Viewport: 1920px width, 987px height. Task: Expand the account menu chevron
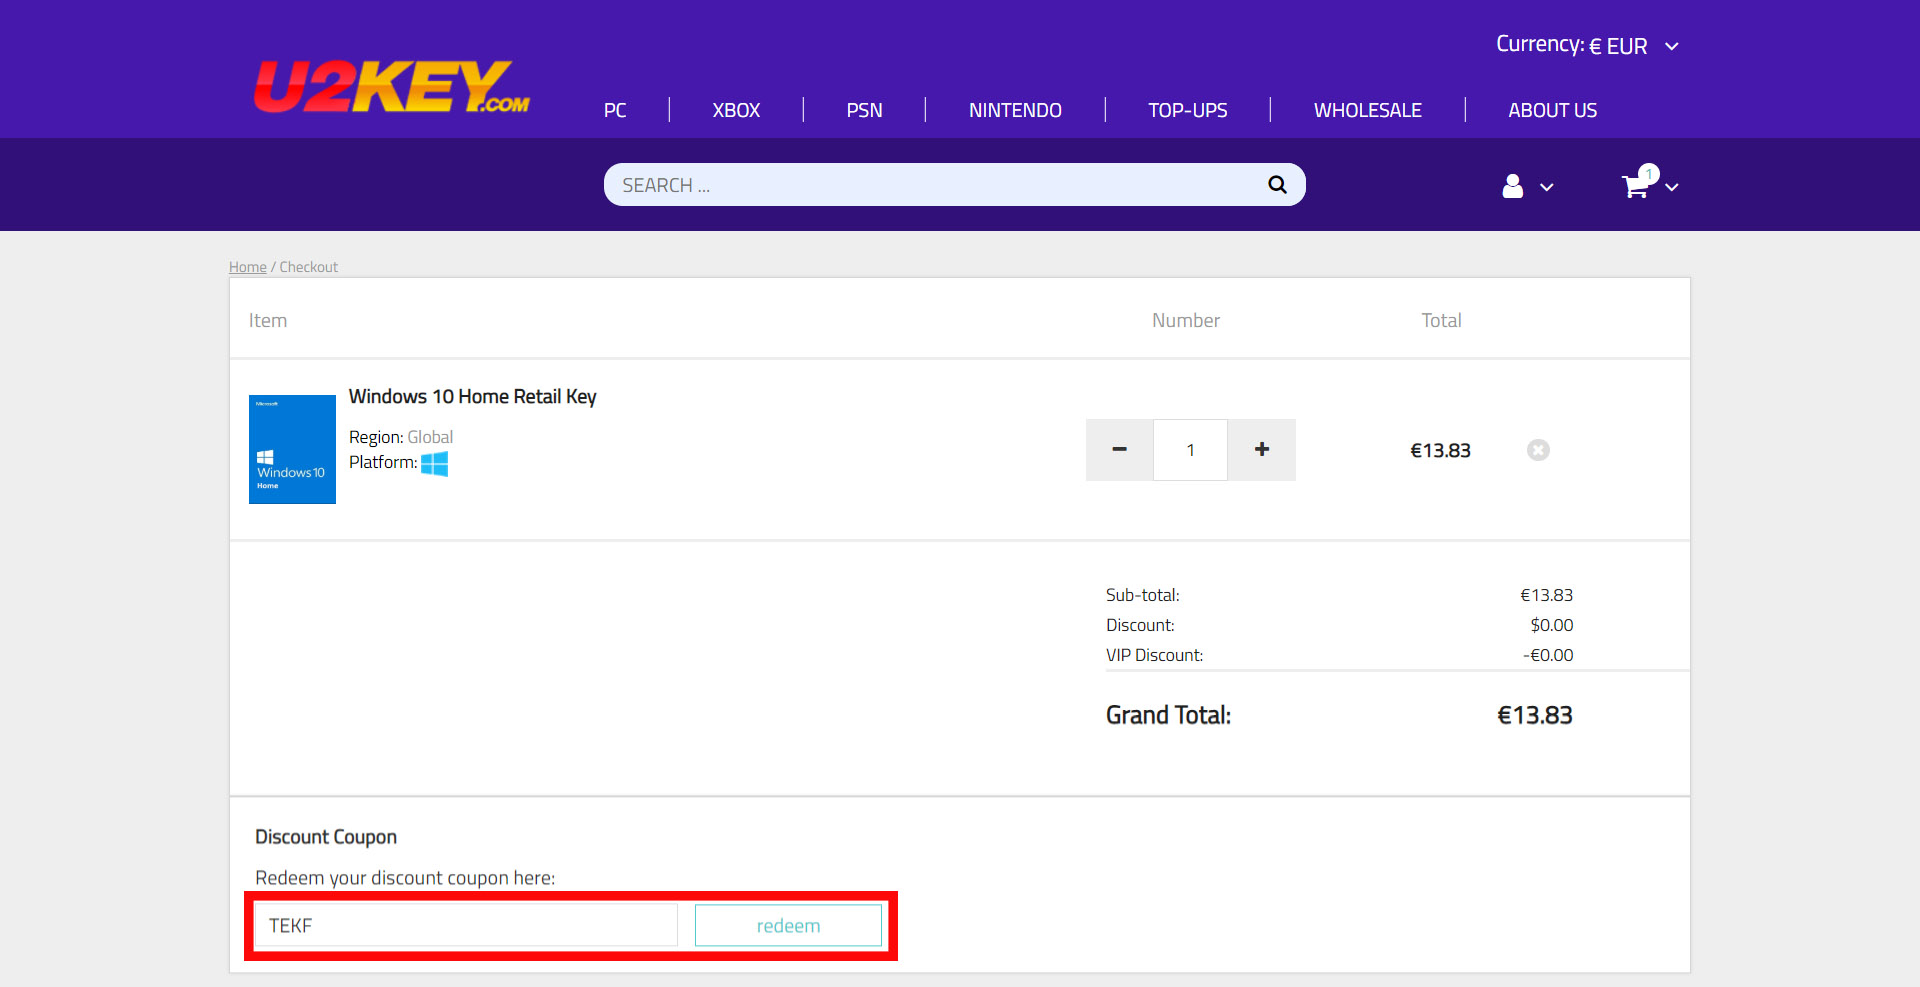pos(1547,187)
